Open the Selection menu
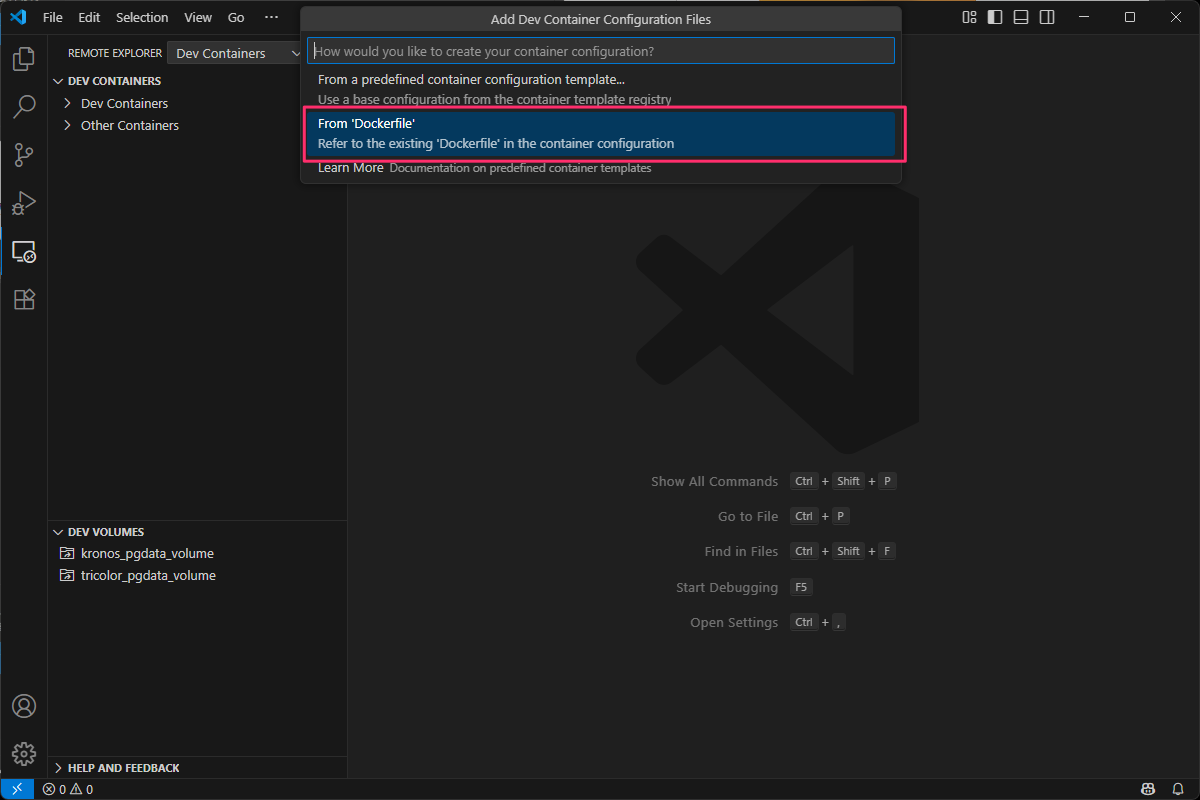 click(142, 17)
